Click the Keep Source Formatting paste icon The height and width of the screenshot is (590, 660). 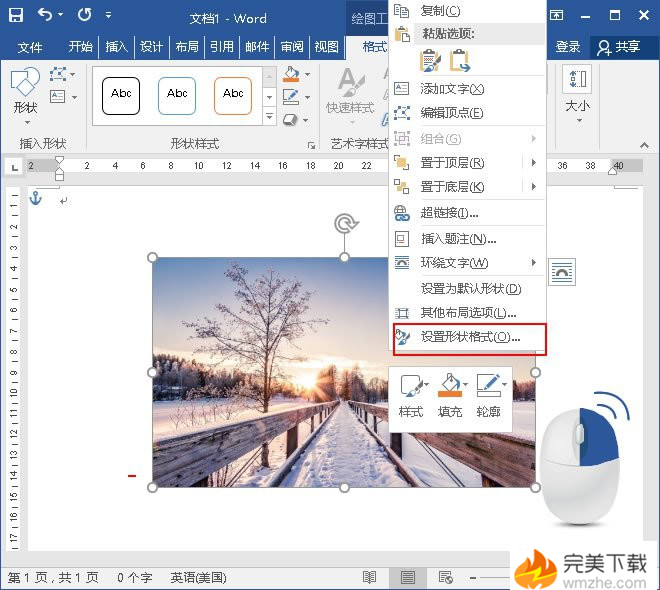pos(430,61)
